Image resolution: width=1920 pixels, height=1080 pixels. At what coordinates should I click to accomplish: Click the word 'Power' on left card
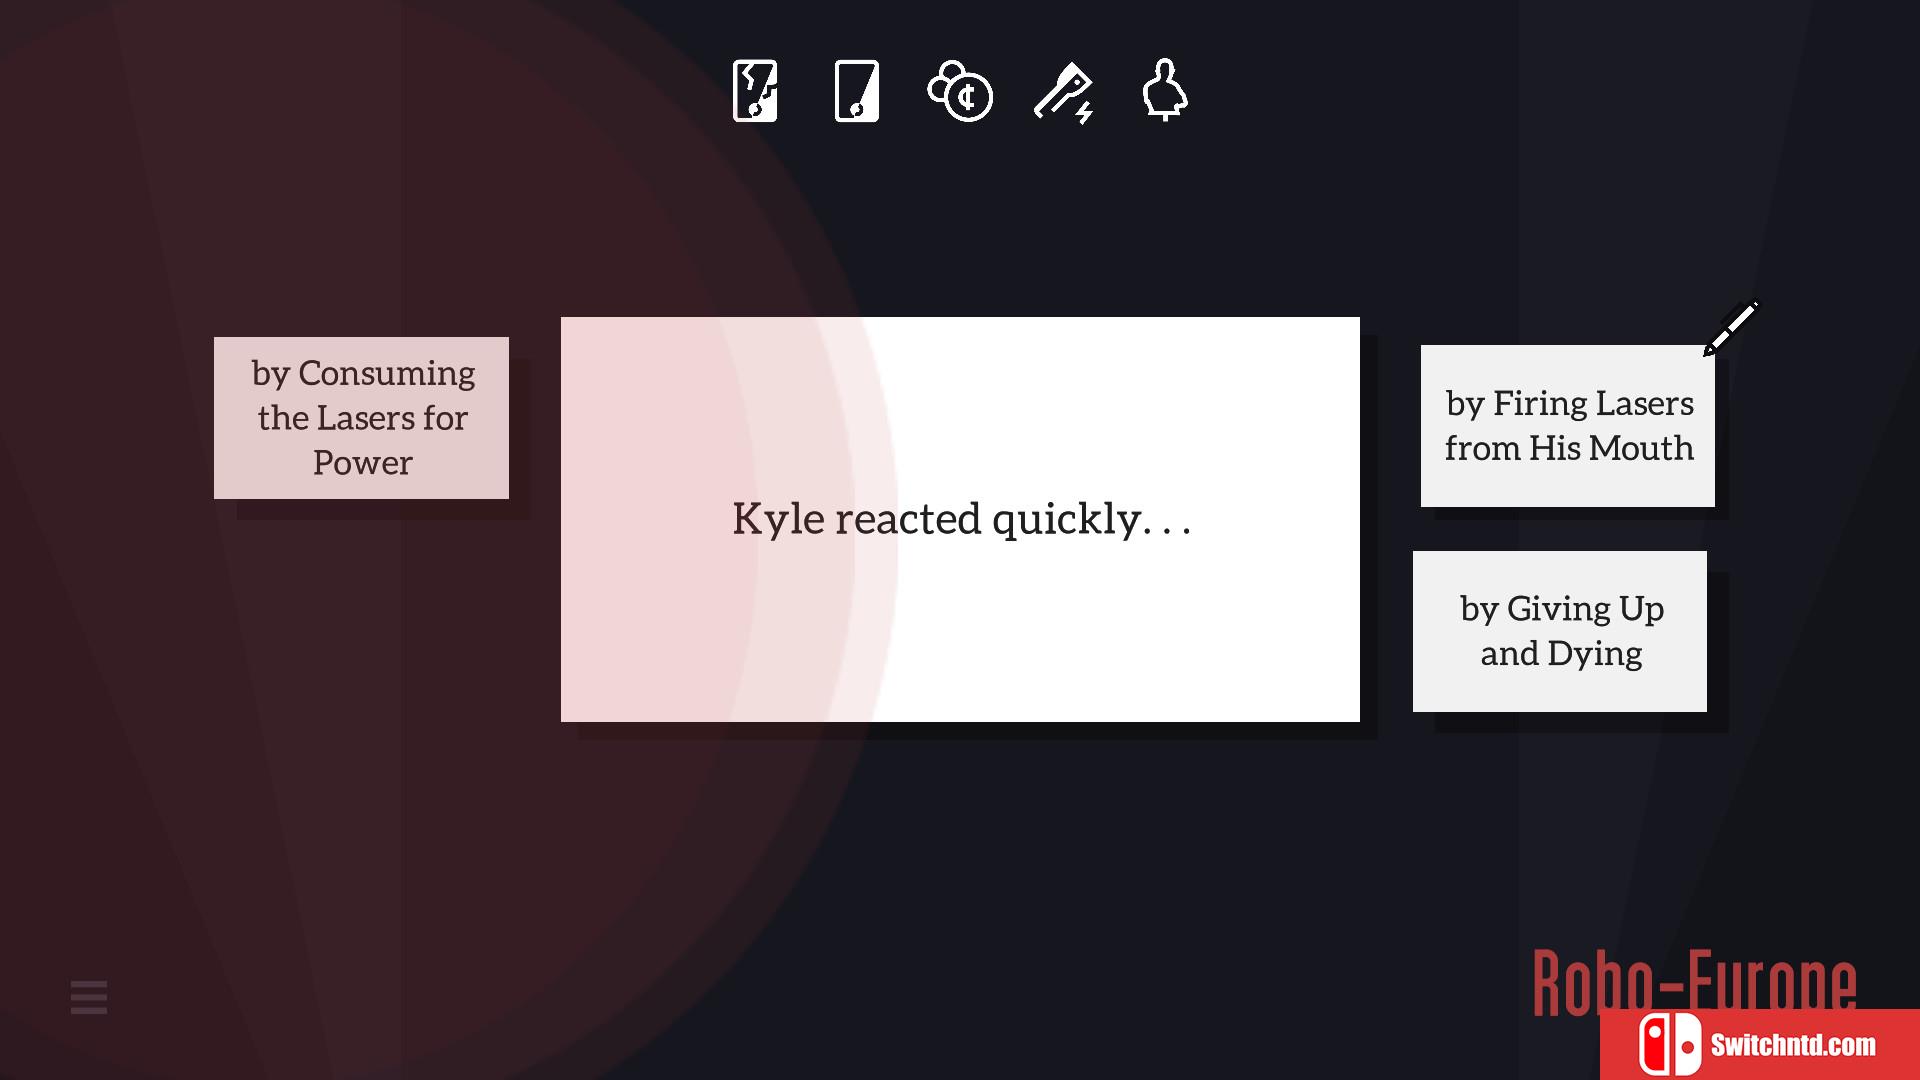click(x=362, y=463)
